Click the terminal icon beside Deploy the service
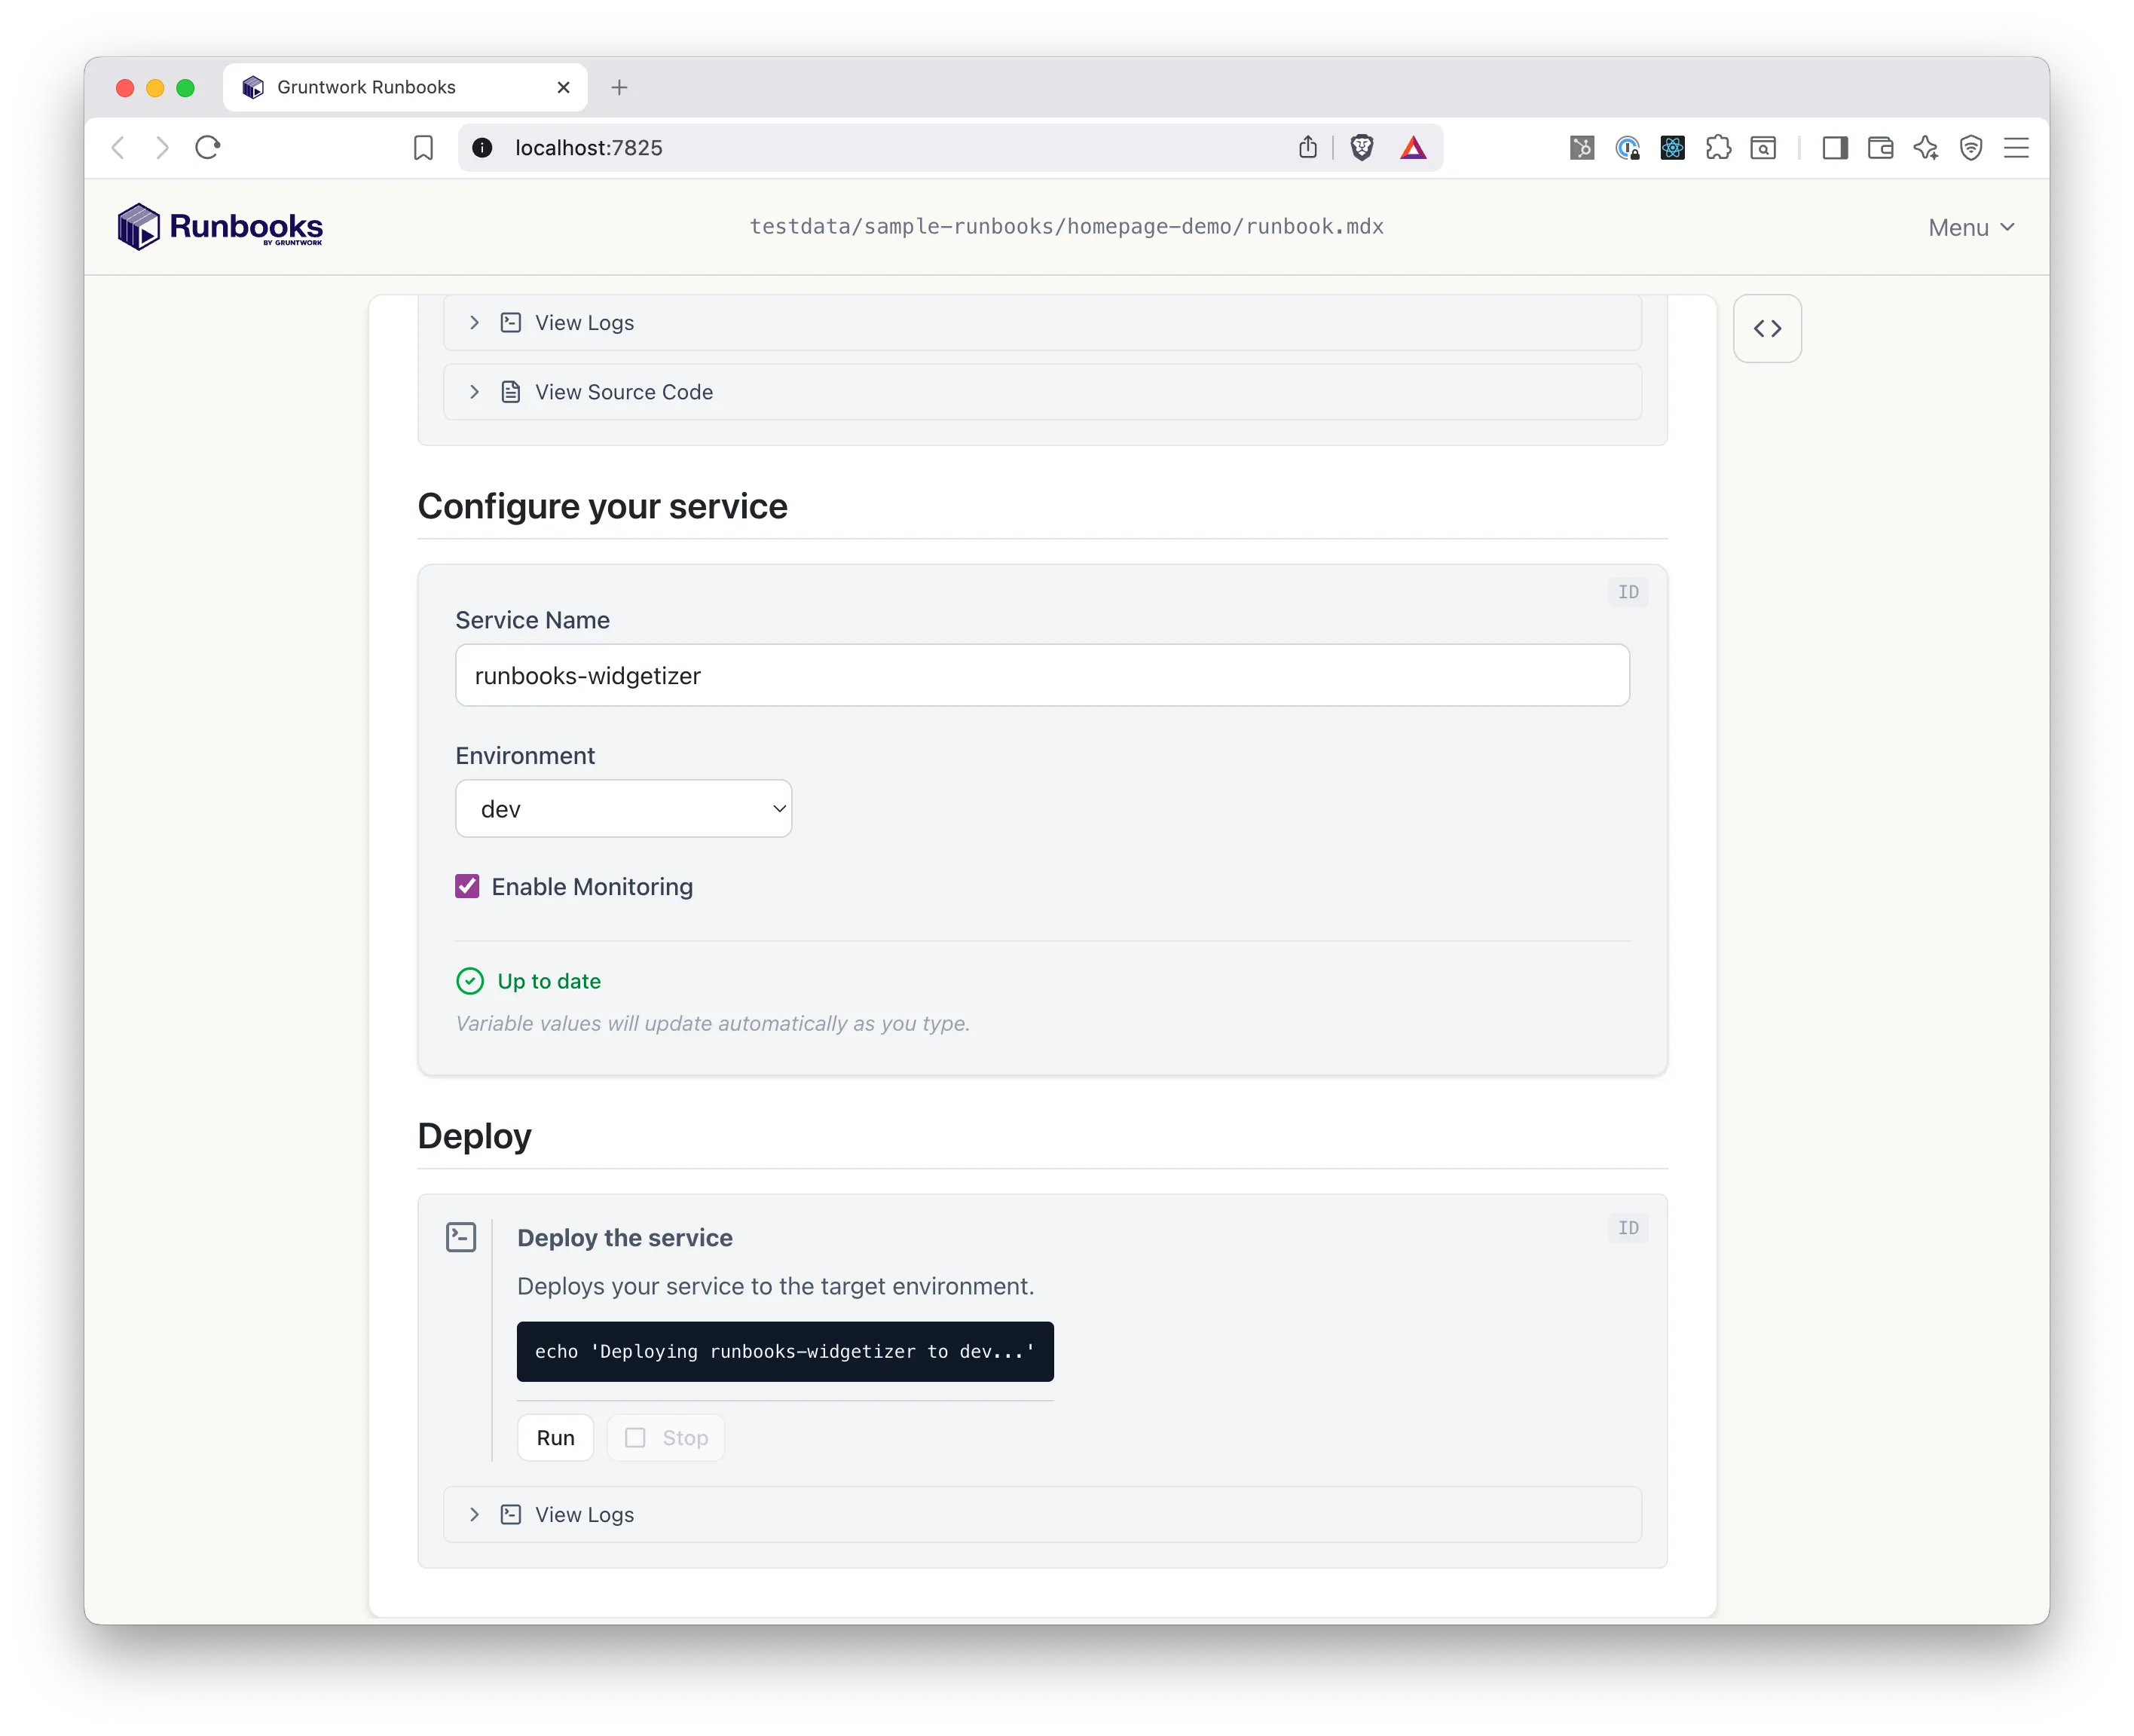The width and height of the screenshot is (2134, 1736). 461,1236
